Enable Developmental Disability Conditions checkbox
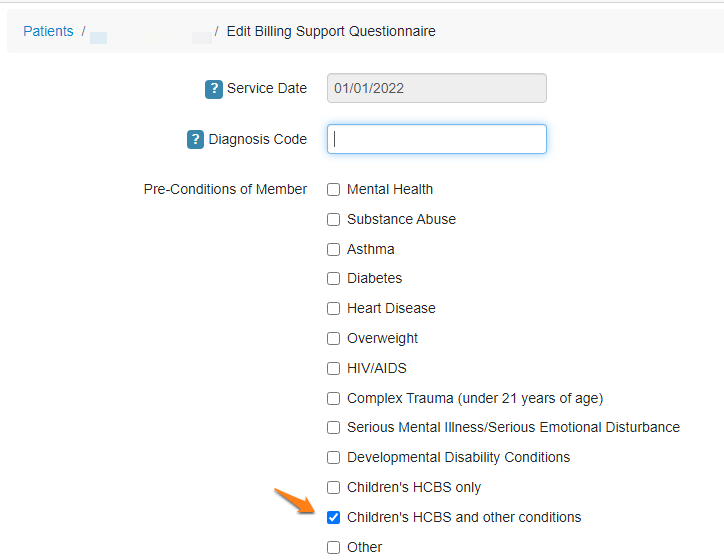Viewport: 724px width, 560px height. click(333, 458)
